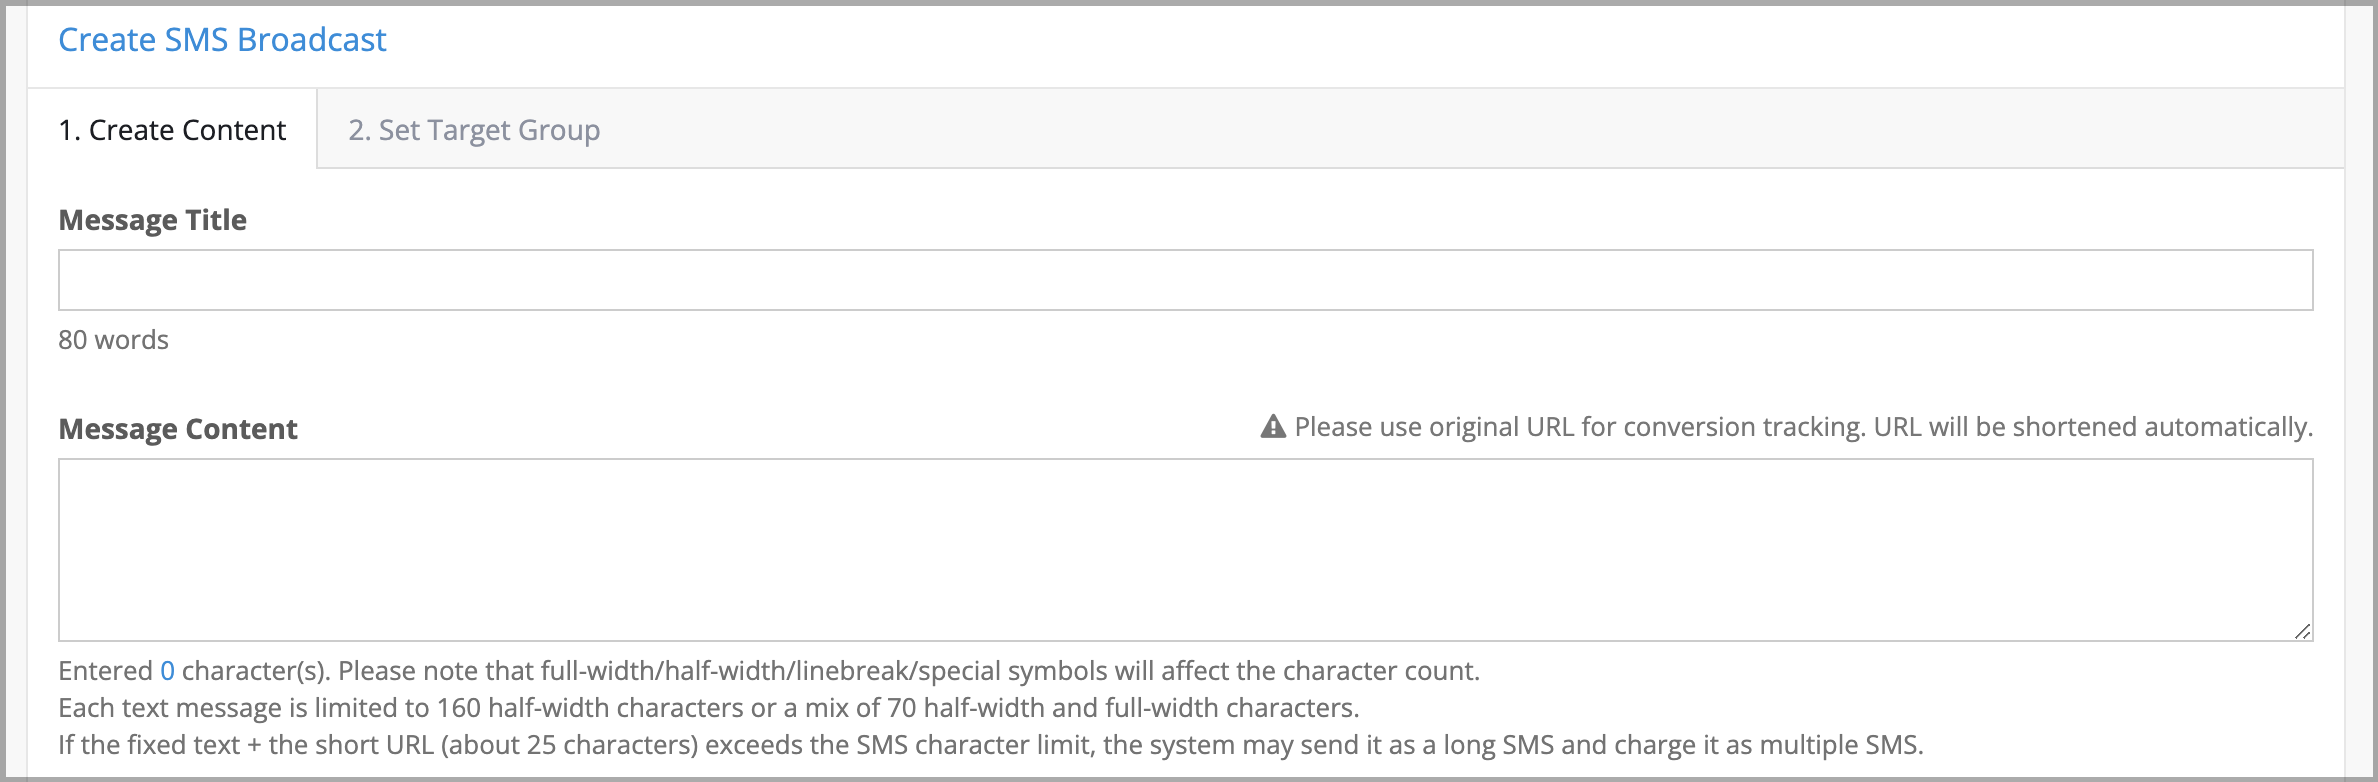The width and height of the screenshot is (2378, 782).
Task: Click 'URL will be shortened automatically' sentence
Action: tap(2093, 427)
